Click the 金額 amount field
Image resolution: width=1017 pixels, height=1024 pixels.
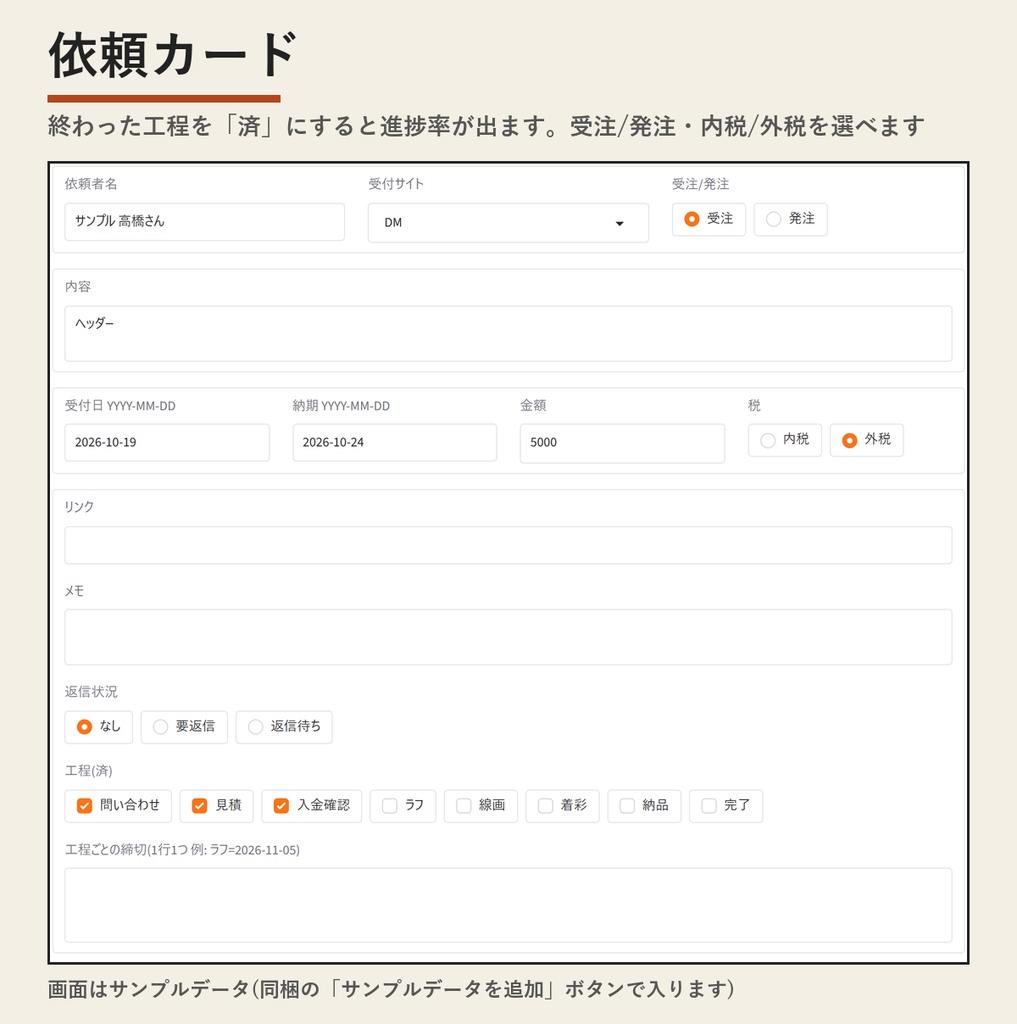(622, 443)
